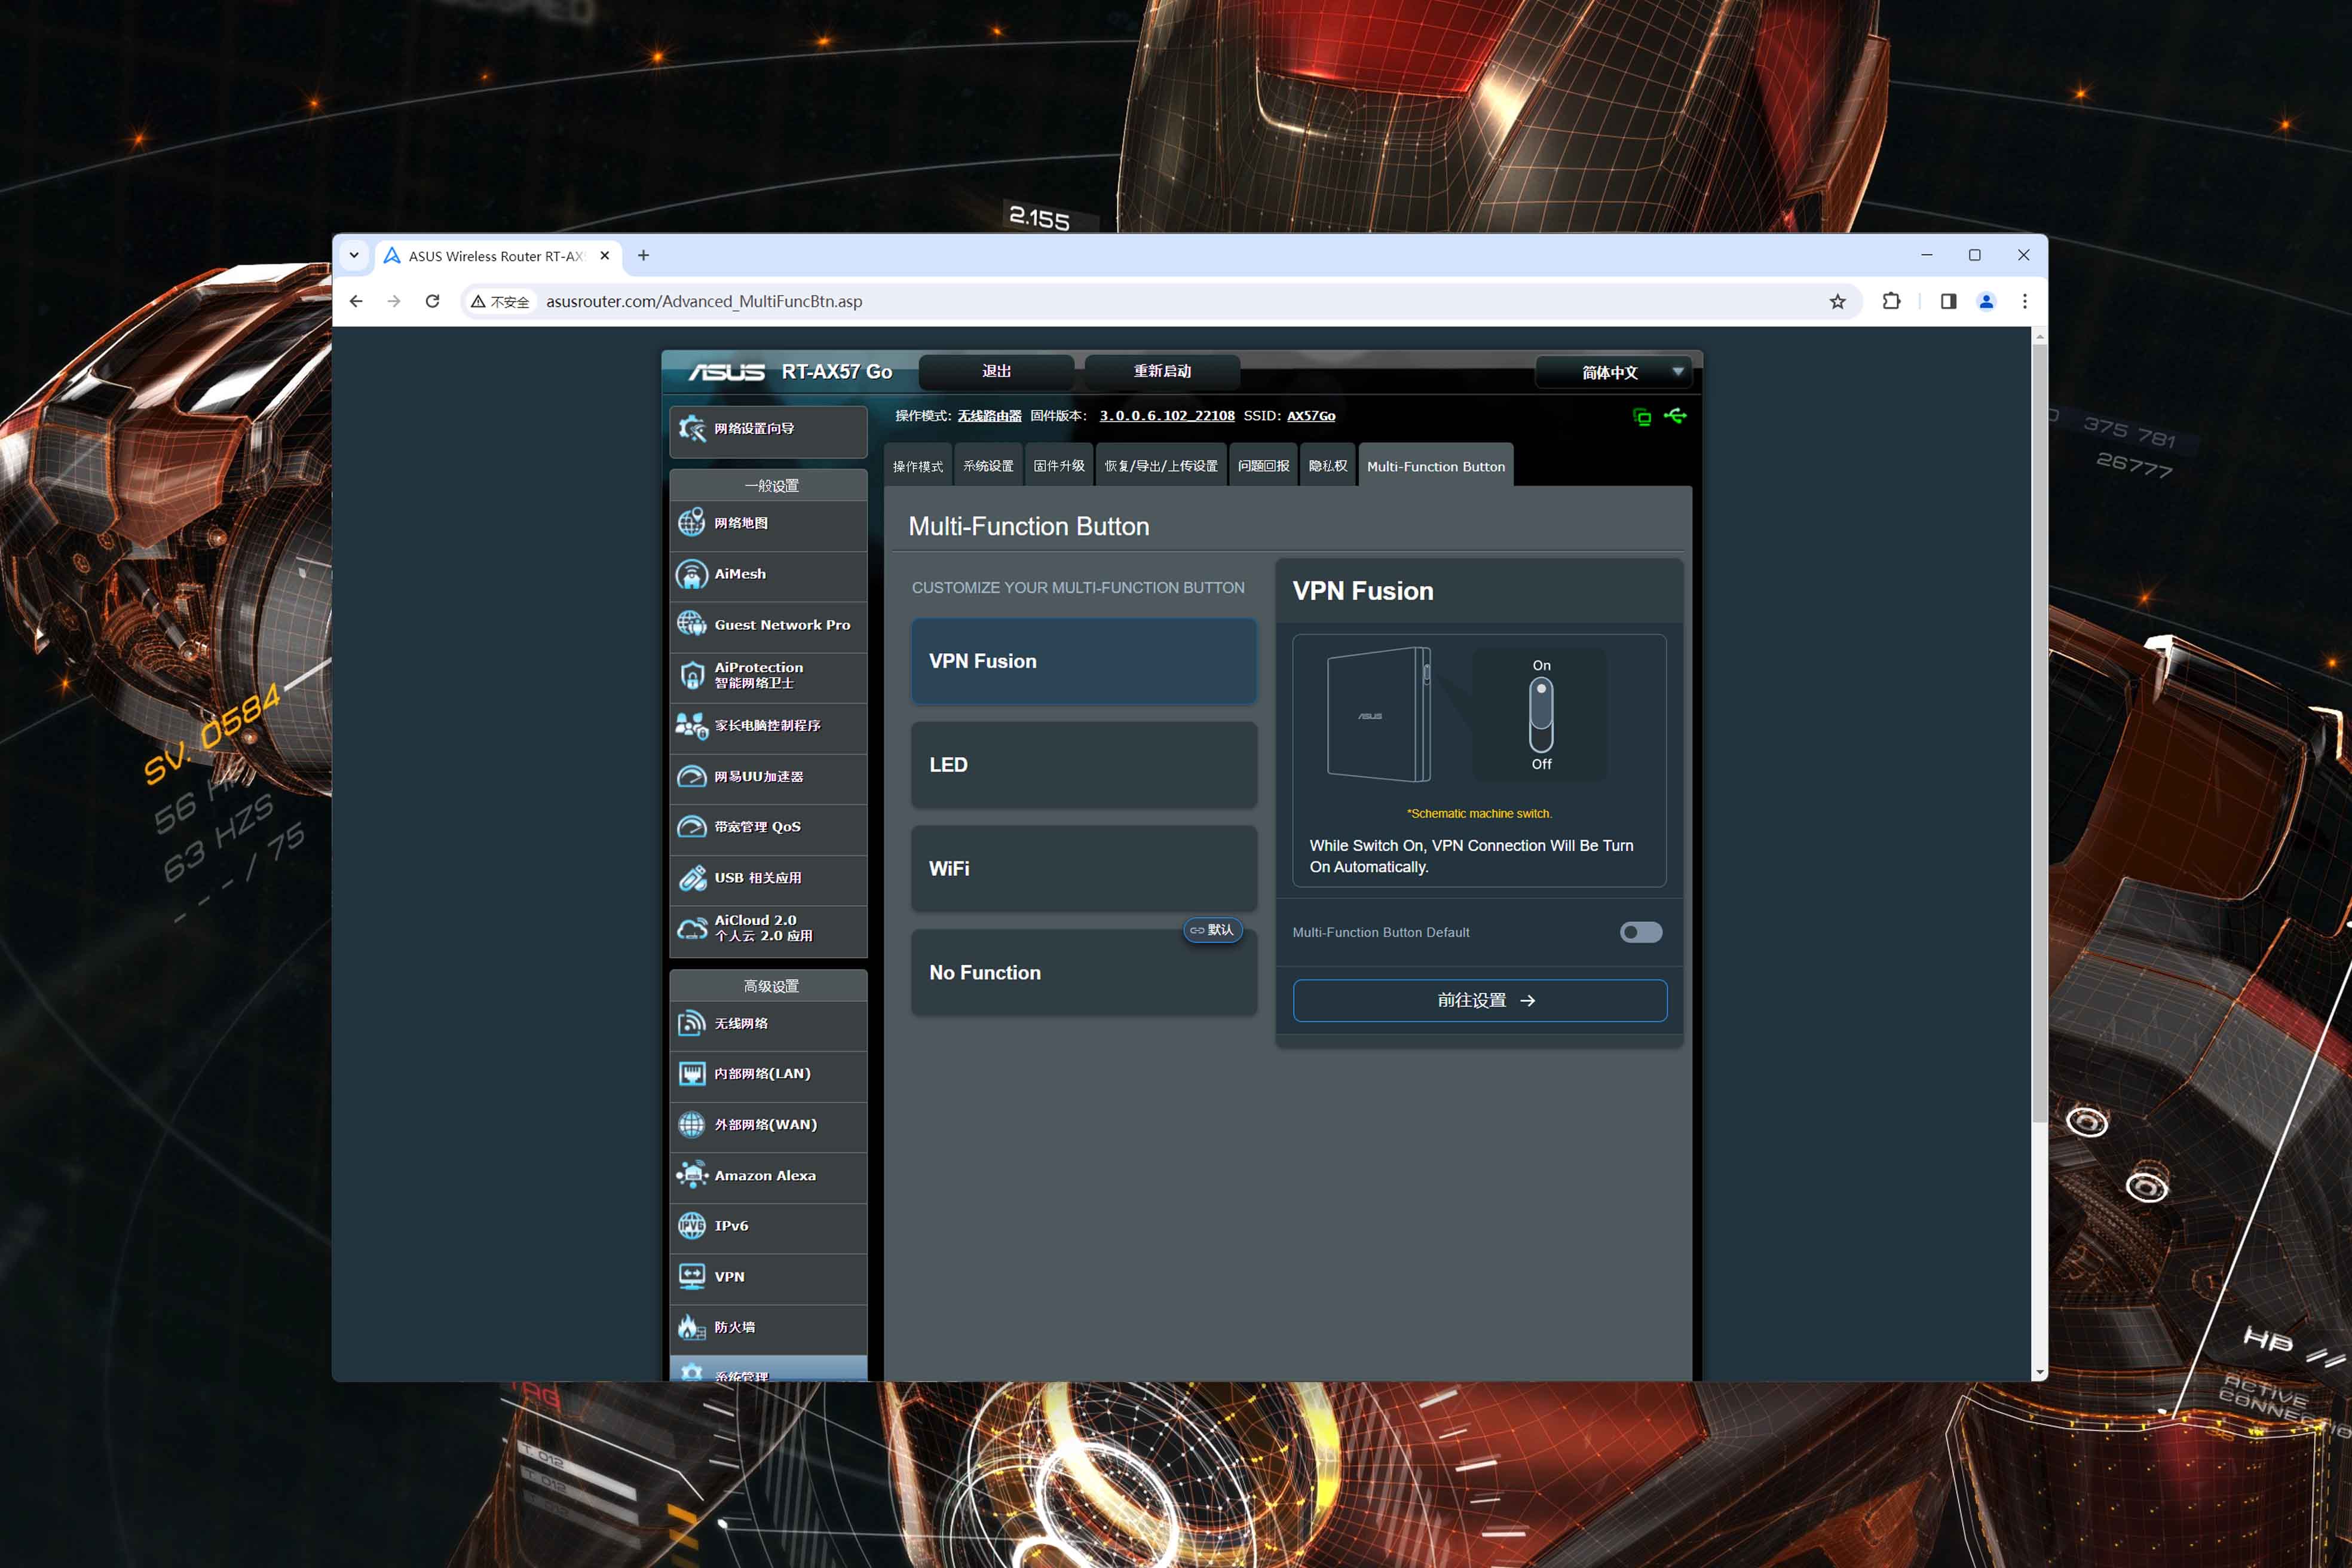Screen dimensions: 2352x1568
Task: Click the AiCloud 2.0 cloud icon
Action: 691,929
